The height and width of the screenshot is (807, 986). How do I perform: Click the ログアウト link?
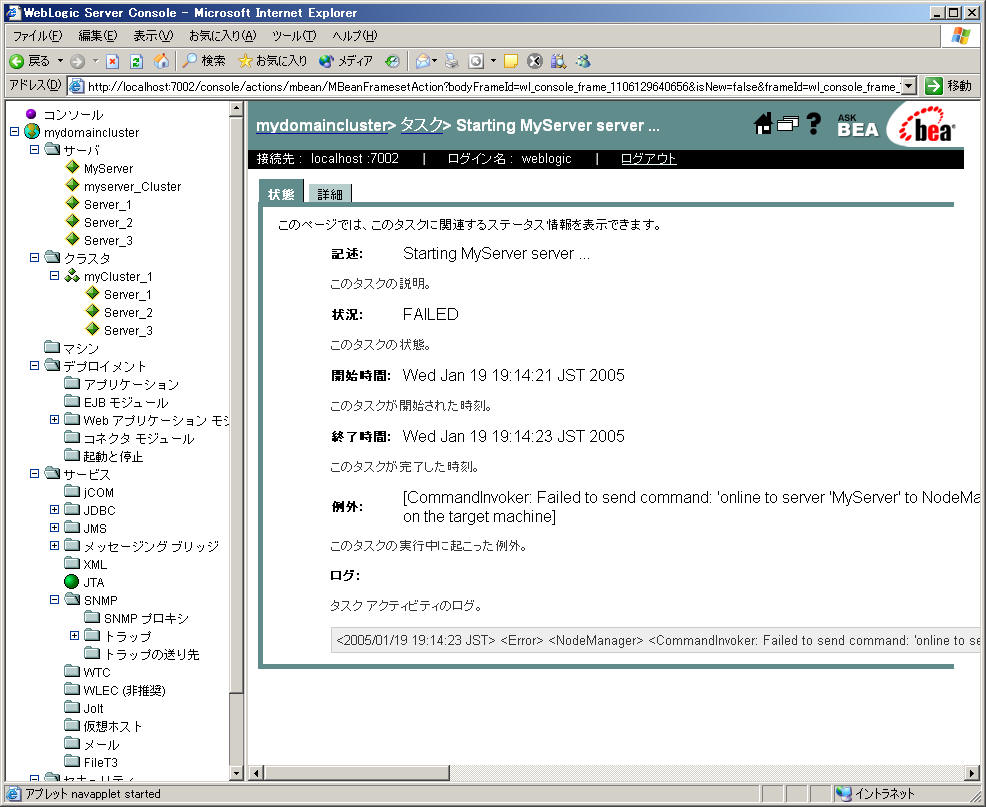(x=648, y=159)
